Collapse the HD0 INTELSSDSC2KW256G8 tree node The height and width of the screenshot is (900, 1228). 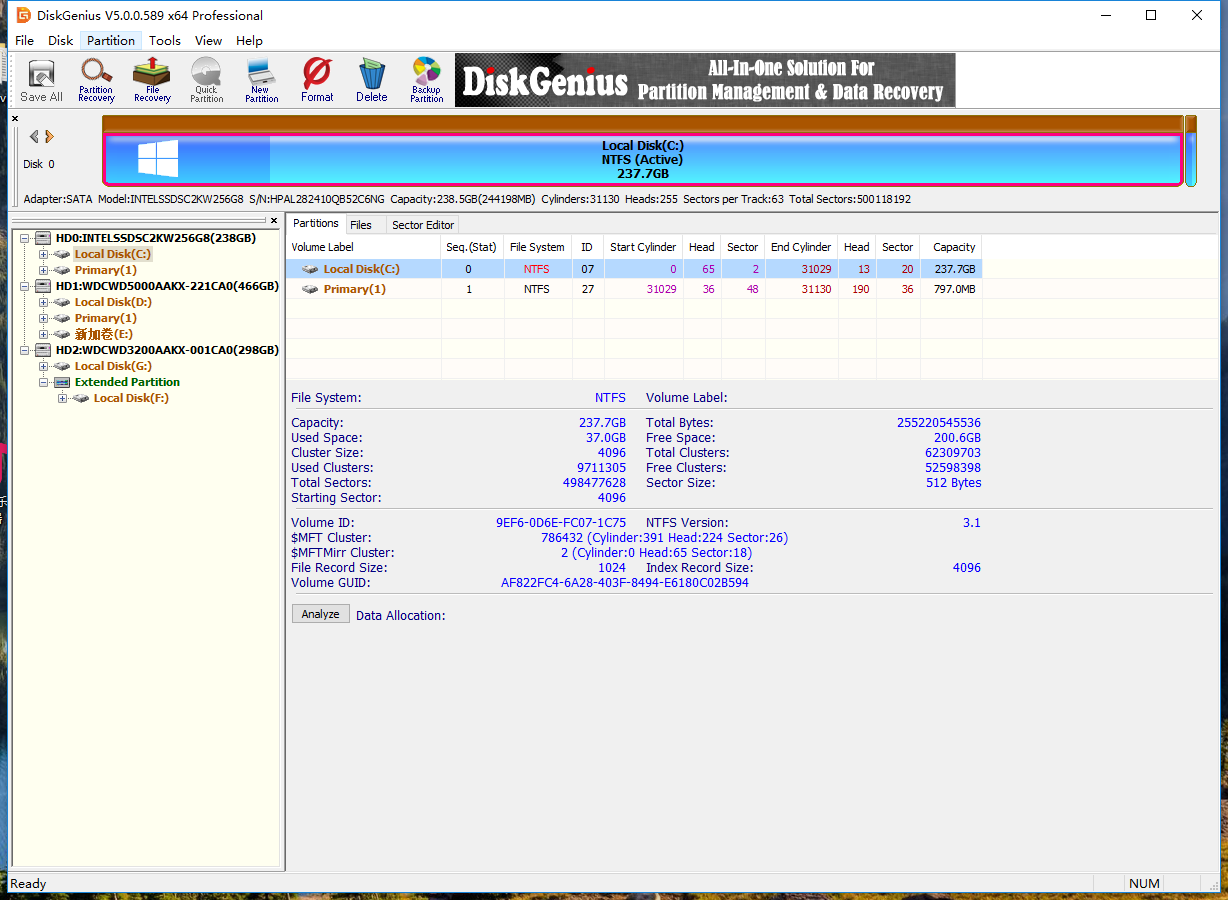click(25, 238)
